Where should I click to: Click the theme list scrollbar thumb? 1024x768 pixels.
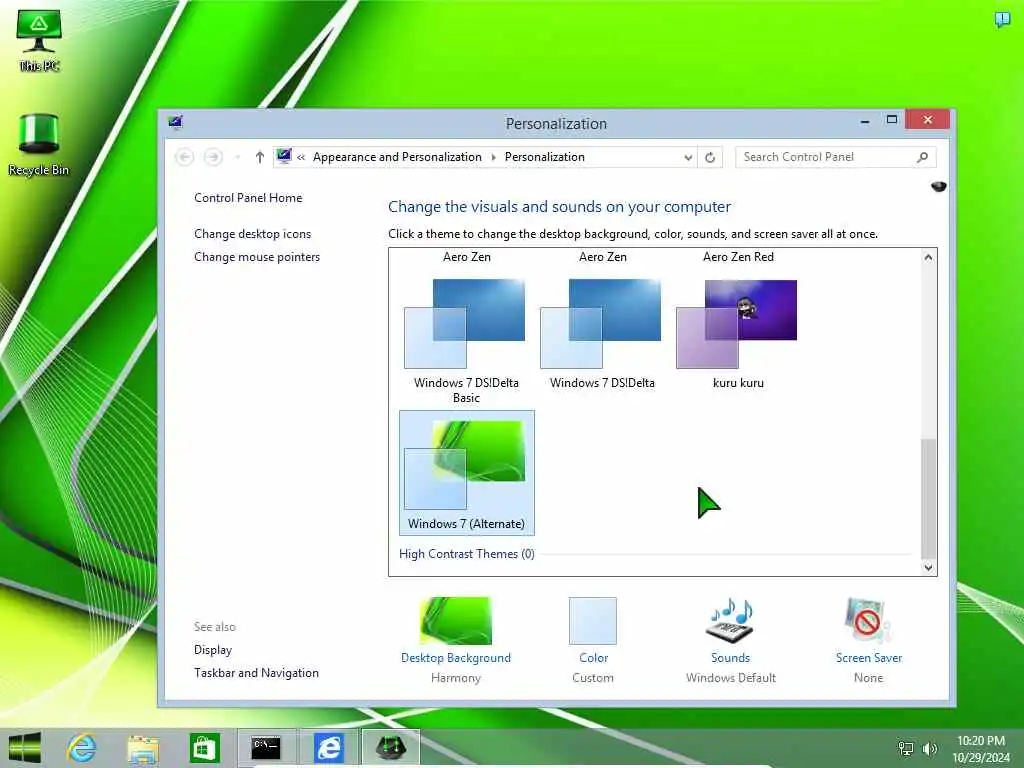928,499
